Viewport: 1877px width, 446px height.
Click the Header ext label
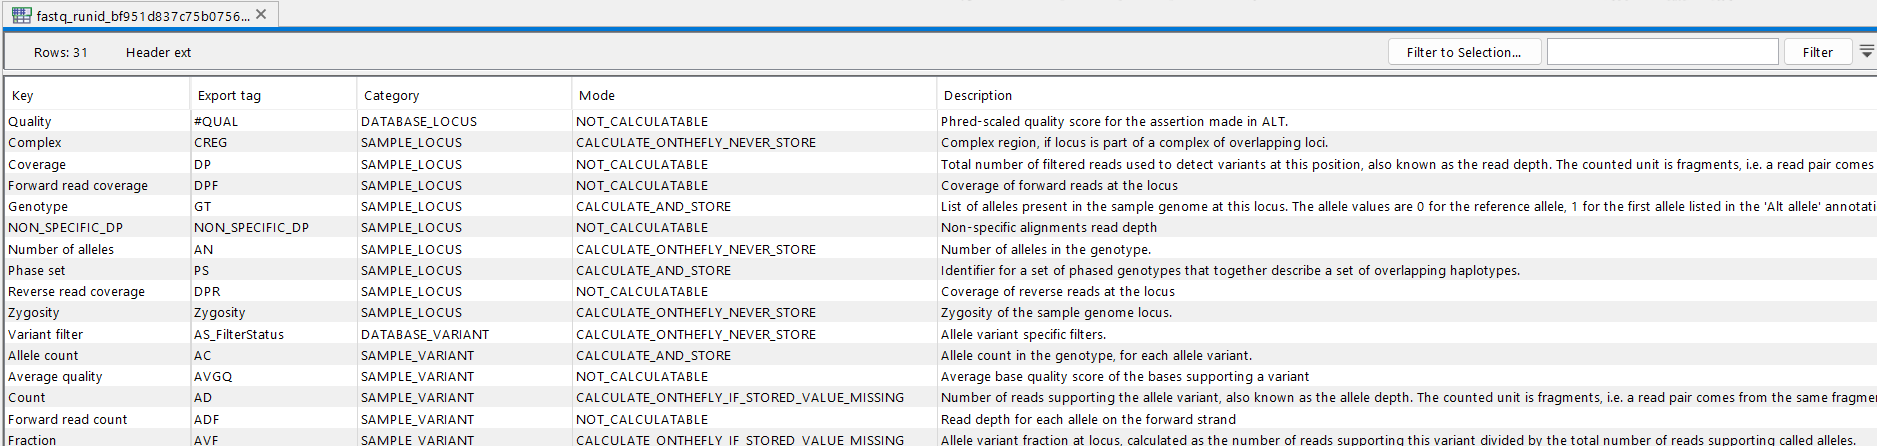pos(158,53)
